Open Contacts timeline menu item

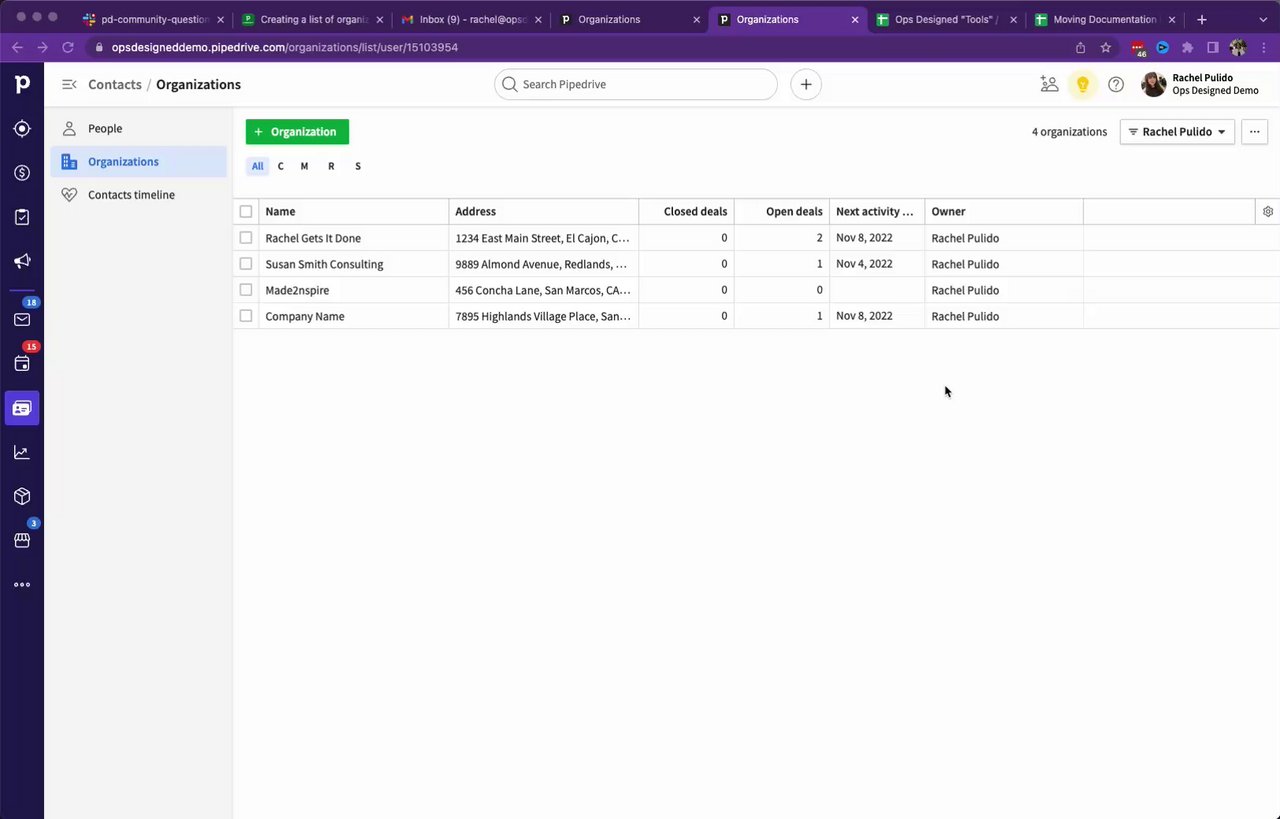tap(139, 195)
